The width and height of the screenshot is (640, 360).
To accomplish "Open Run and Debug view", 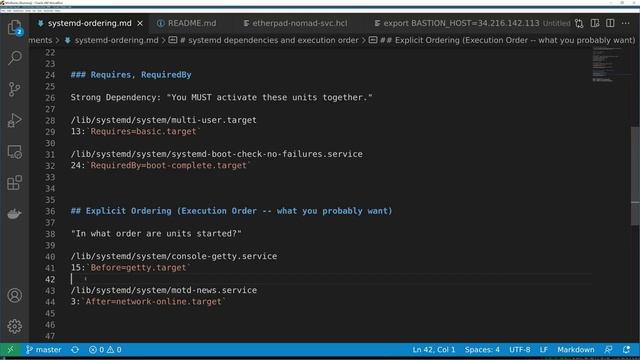I will [15, 120].
